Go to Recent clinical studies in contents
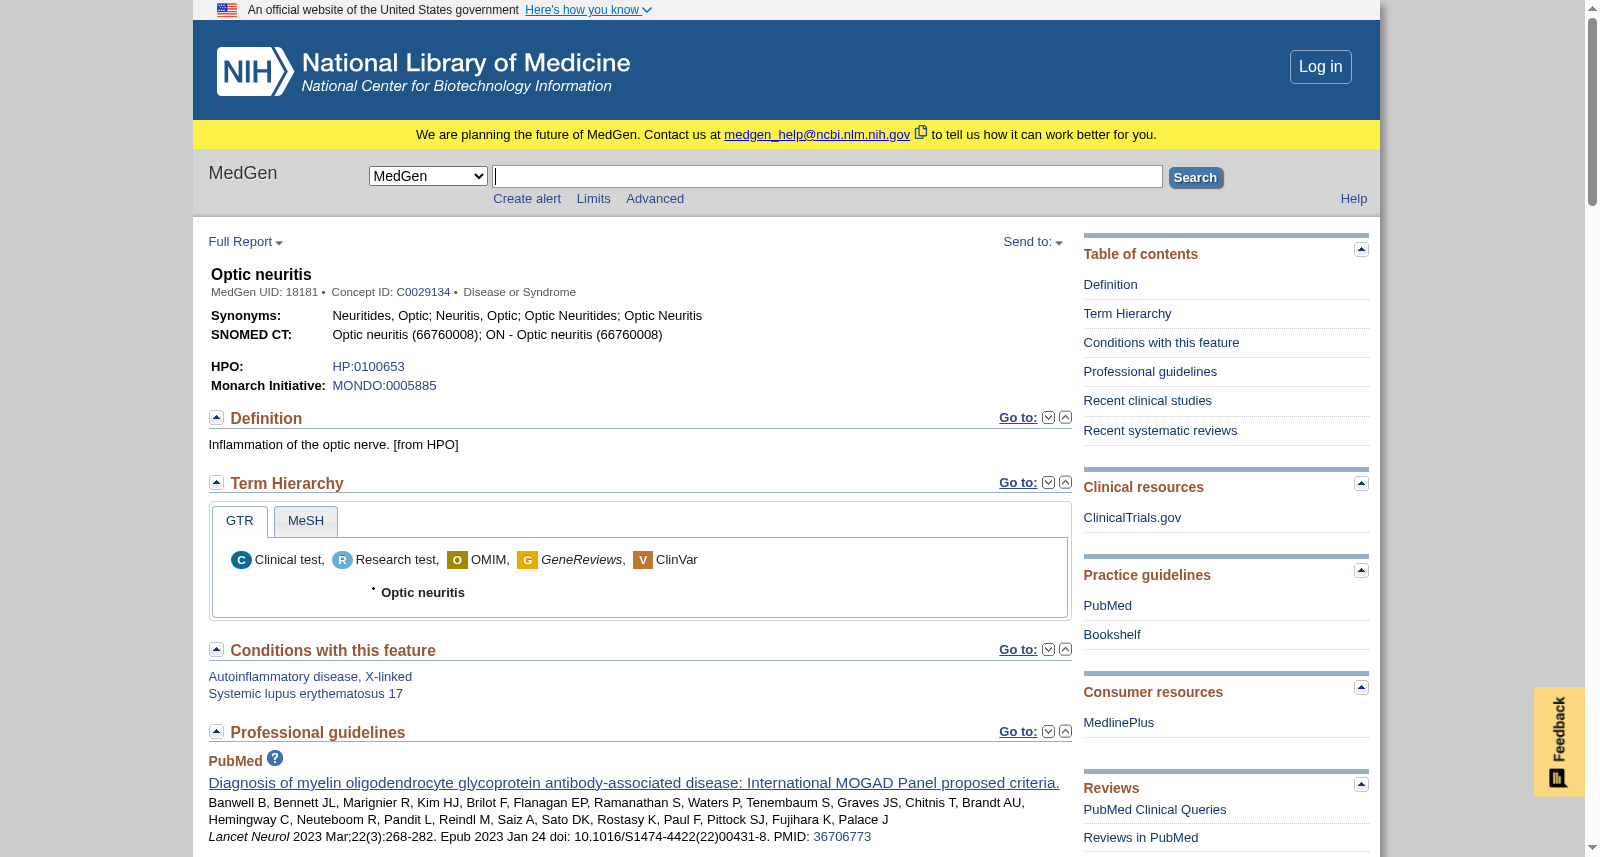 [x=1147, y=401]
